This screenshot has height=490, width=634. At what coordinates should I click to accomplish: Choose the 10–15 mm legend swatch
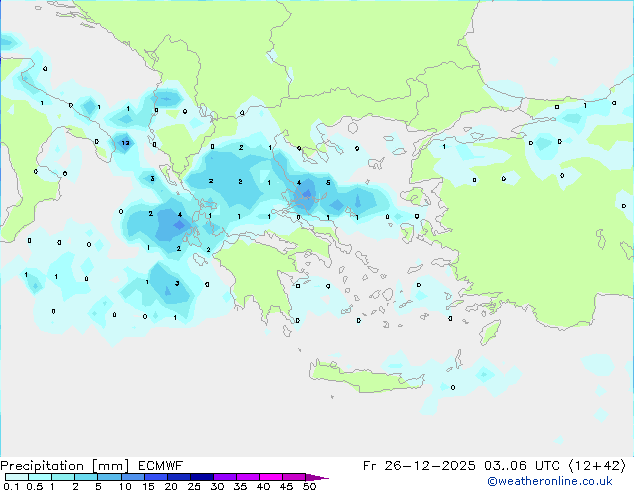pos(133,477)
